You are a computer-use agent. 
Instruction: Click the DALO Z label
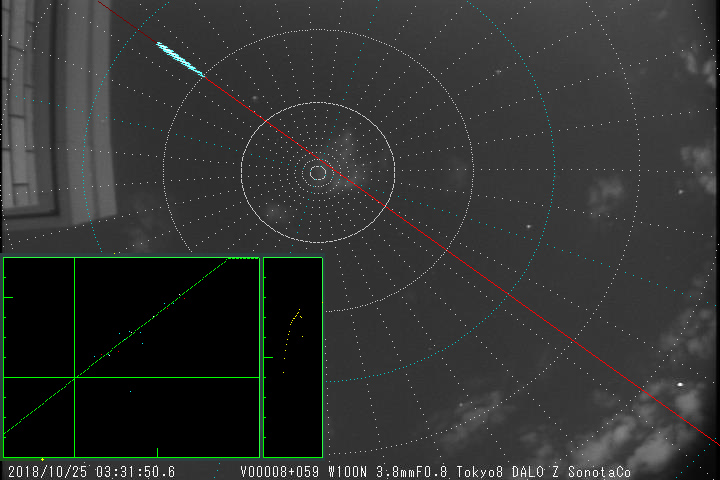click(x=535, y=472)
